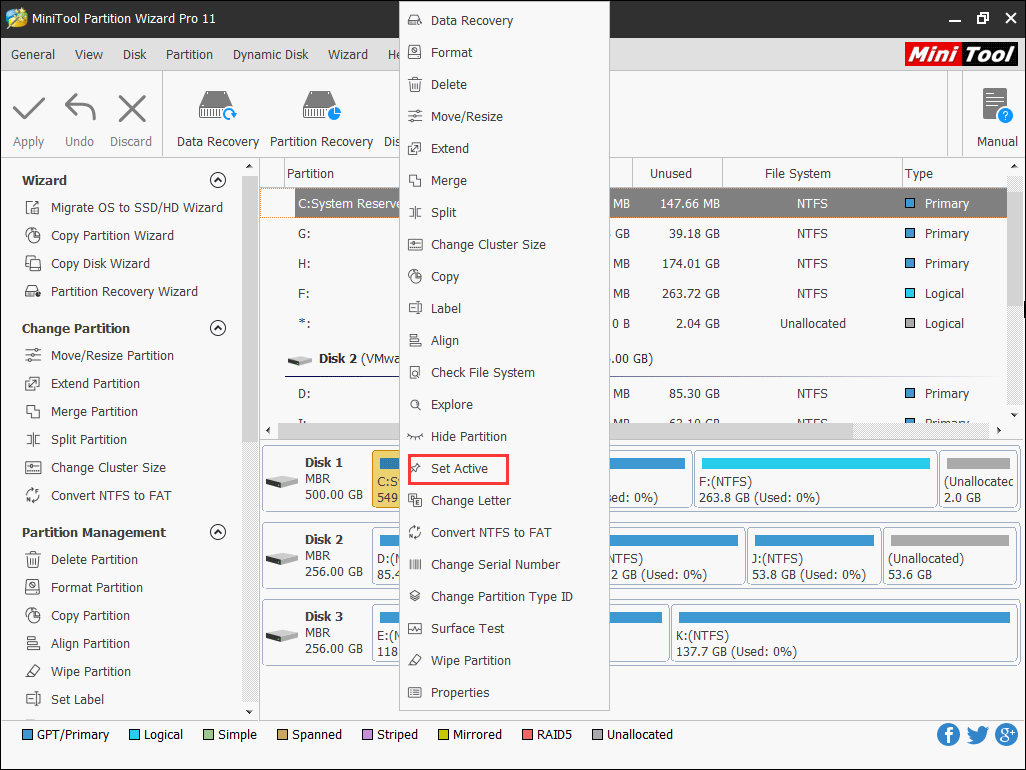Click the Undo arrow icon
1026x770 pixels.
point(80,108)
